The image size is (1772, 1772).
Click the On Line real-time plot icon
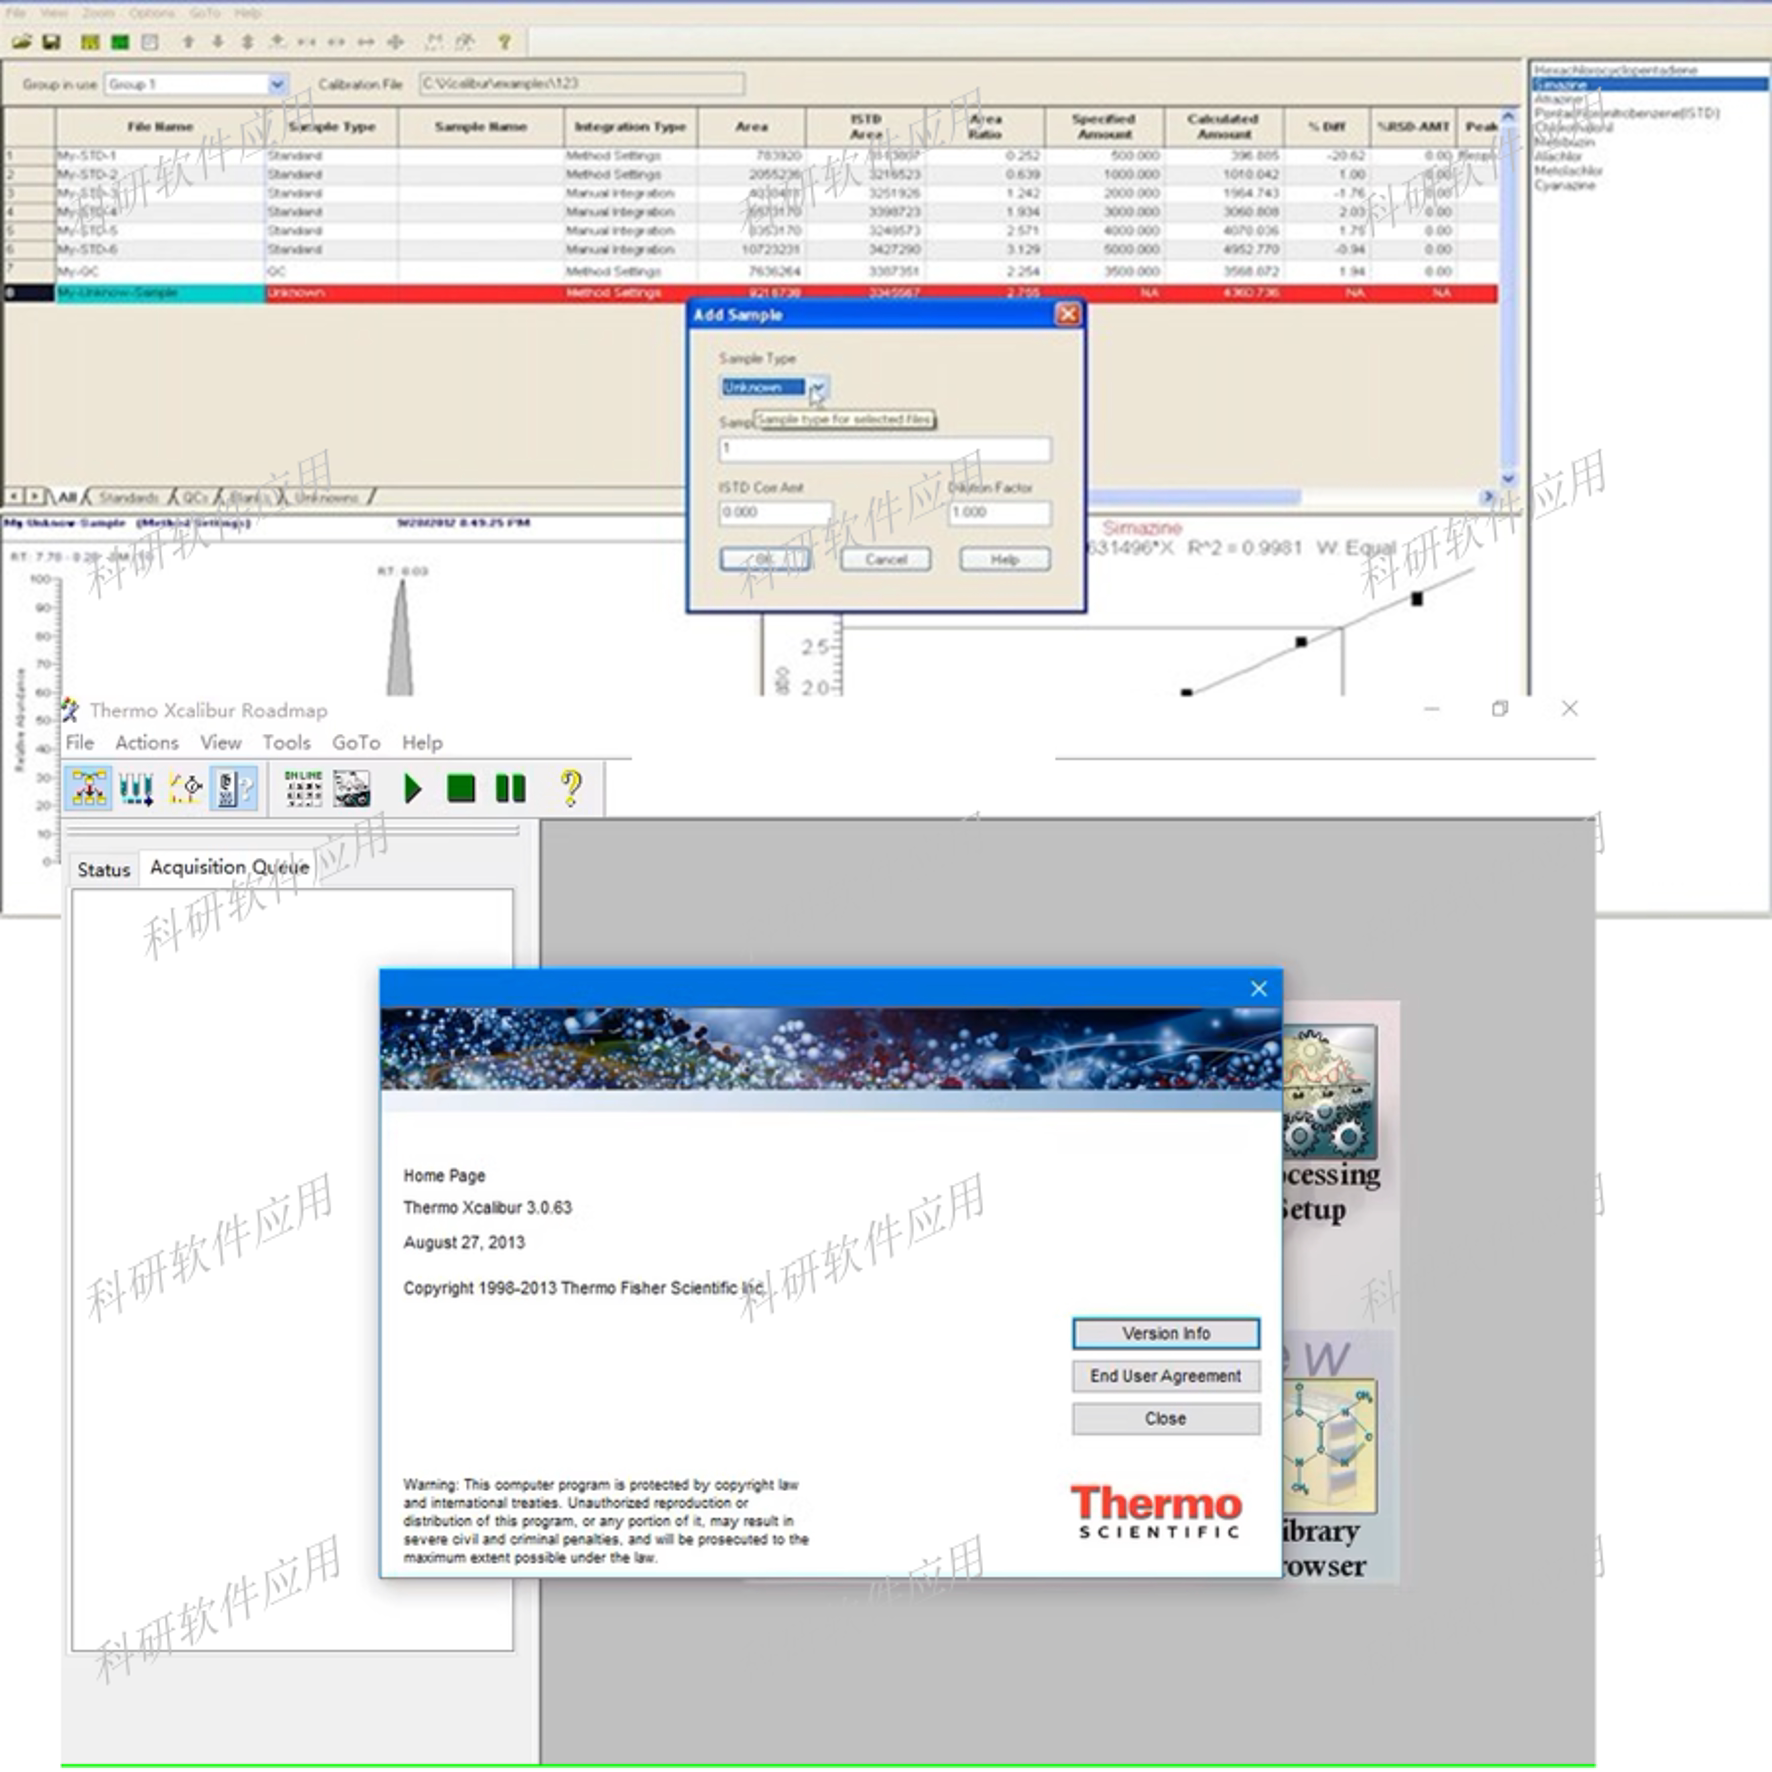click(303, 788)
